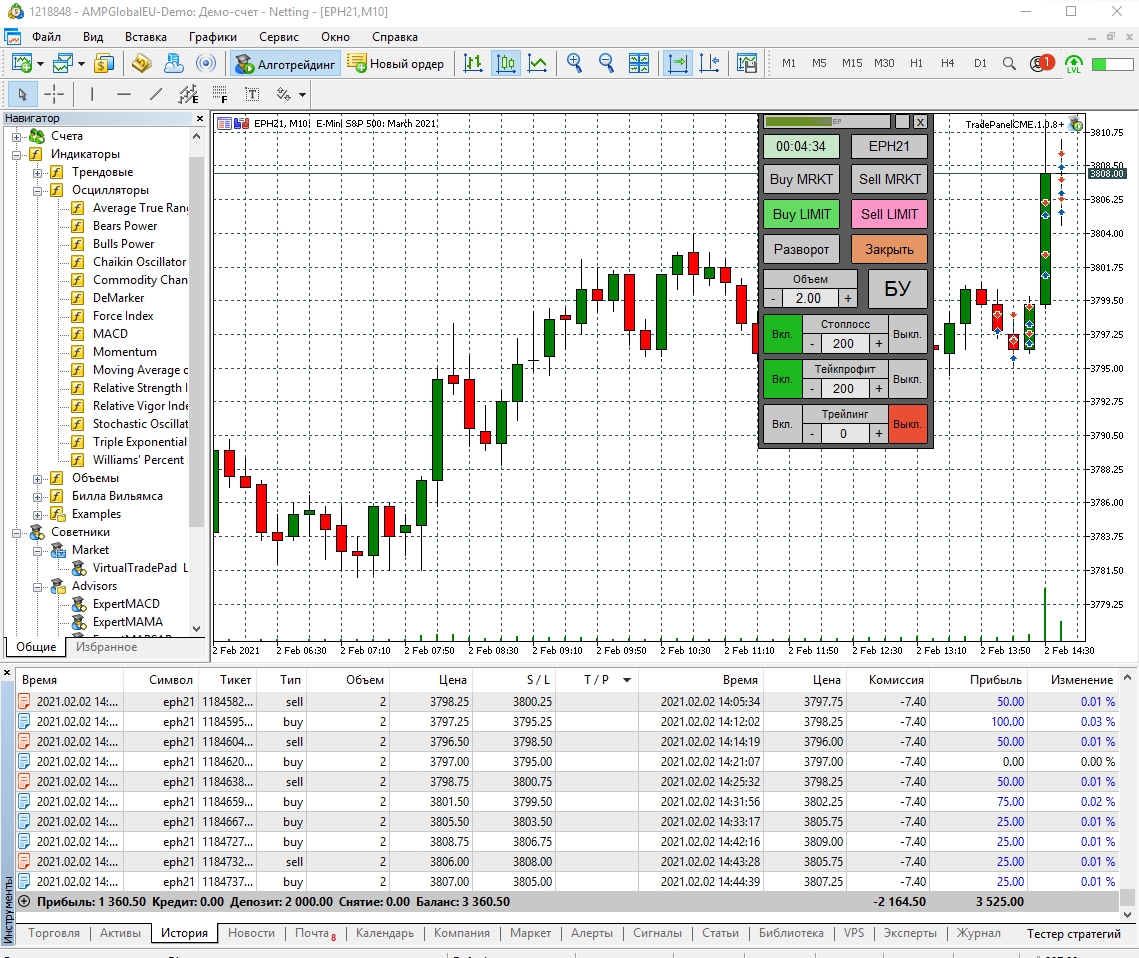Viewport: 1139px width, 958px height.
Task: Enable Стоплосс with green Вкл. button
Action: click(782, 334)
